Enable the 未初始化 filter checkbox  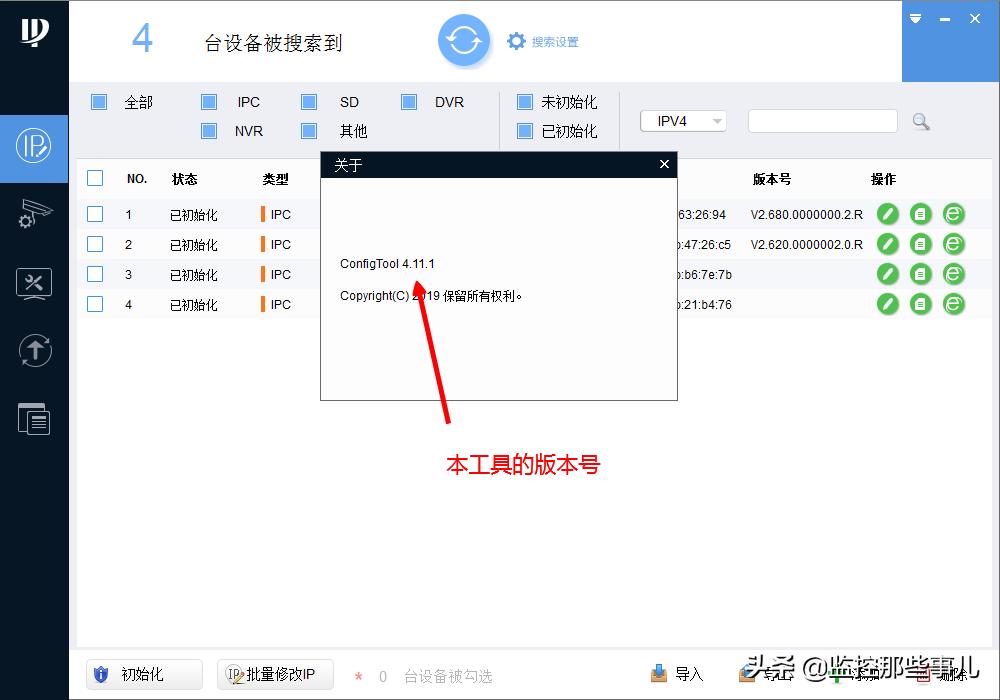point(524,101)
